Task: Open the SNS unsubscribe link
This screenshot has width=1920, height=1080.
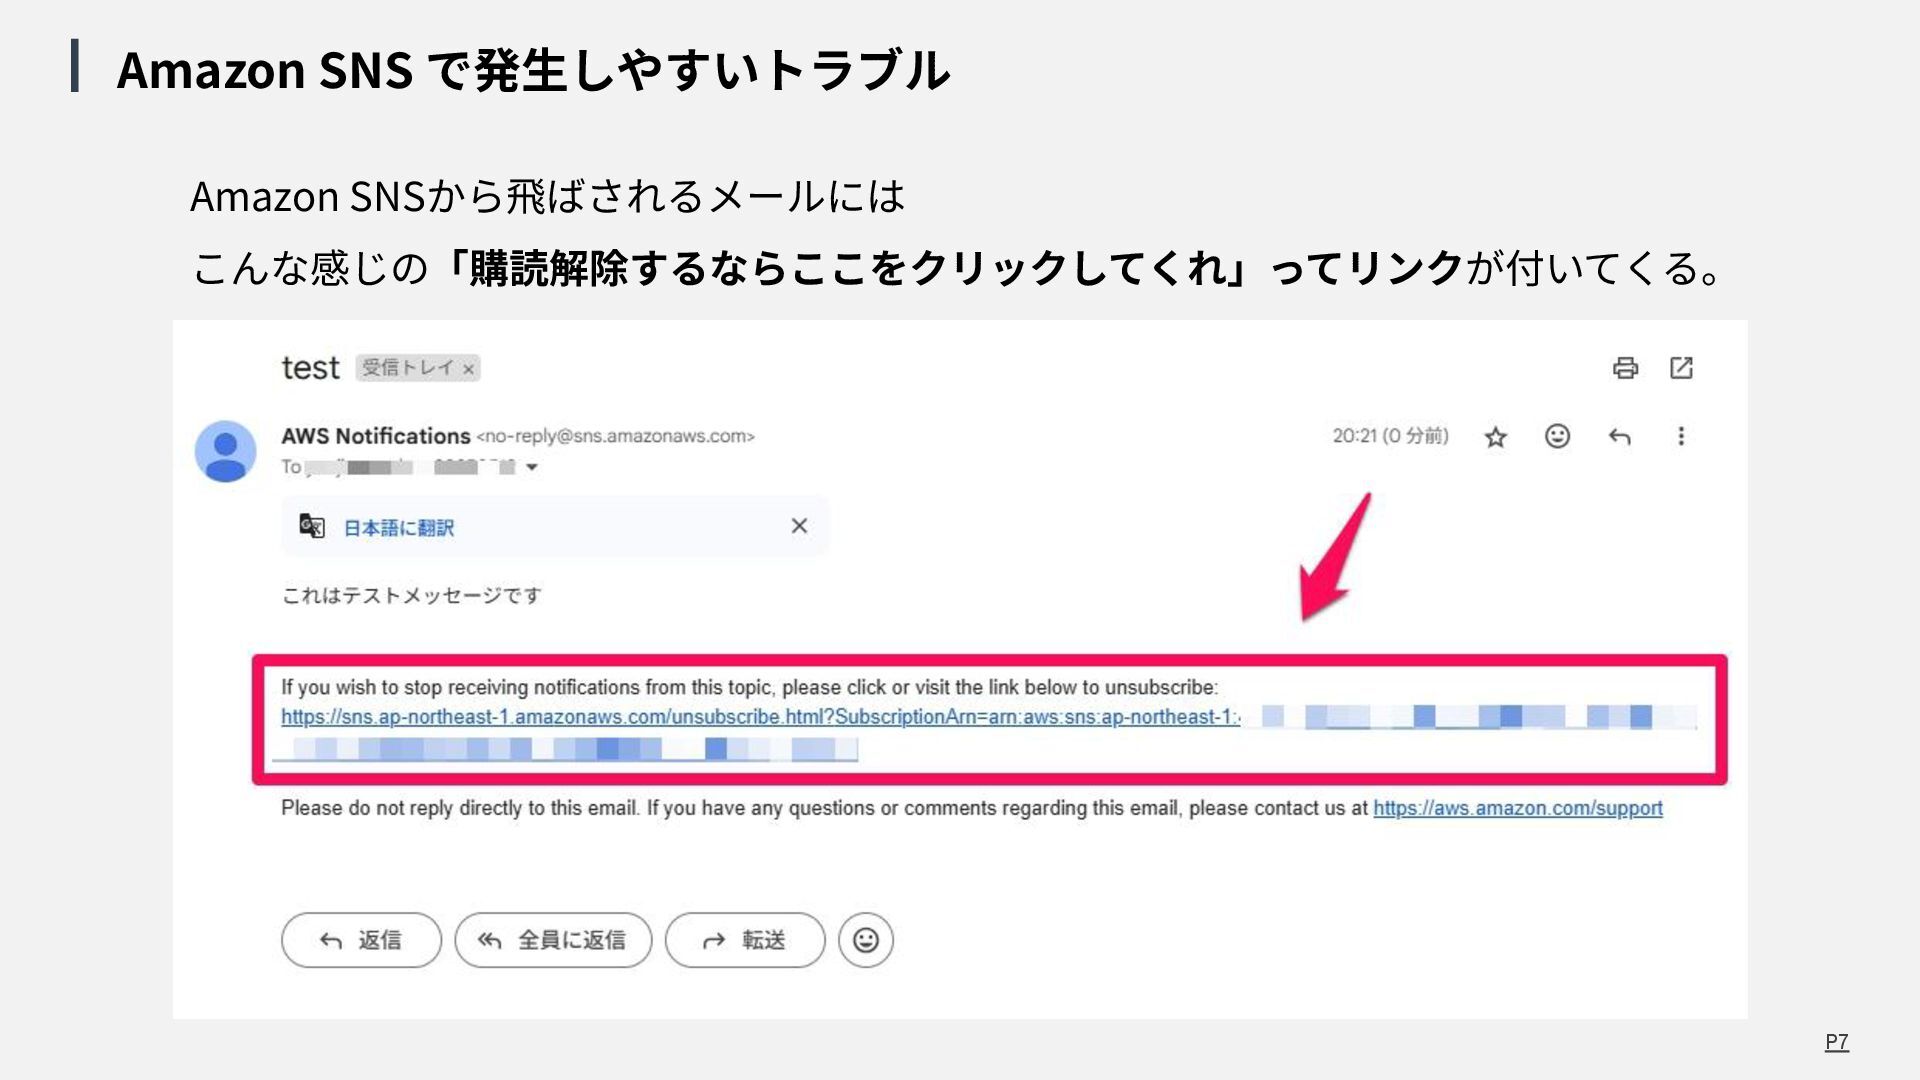Action: pyautogui.click(x=760, y=717)
